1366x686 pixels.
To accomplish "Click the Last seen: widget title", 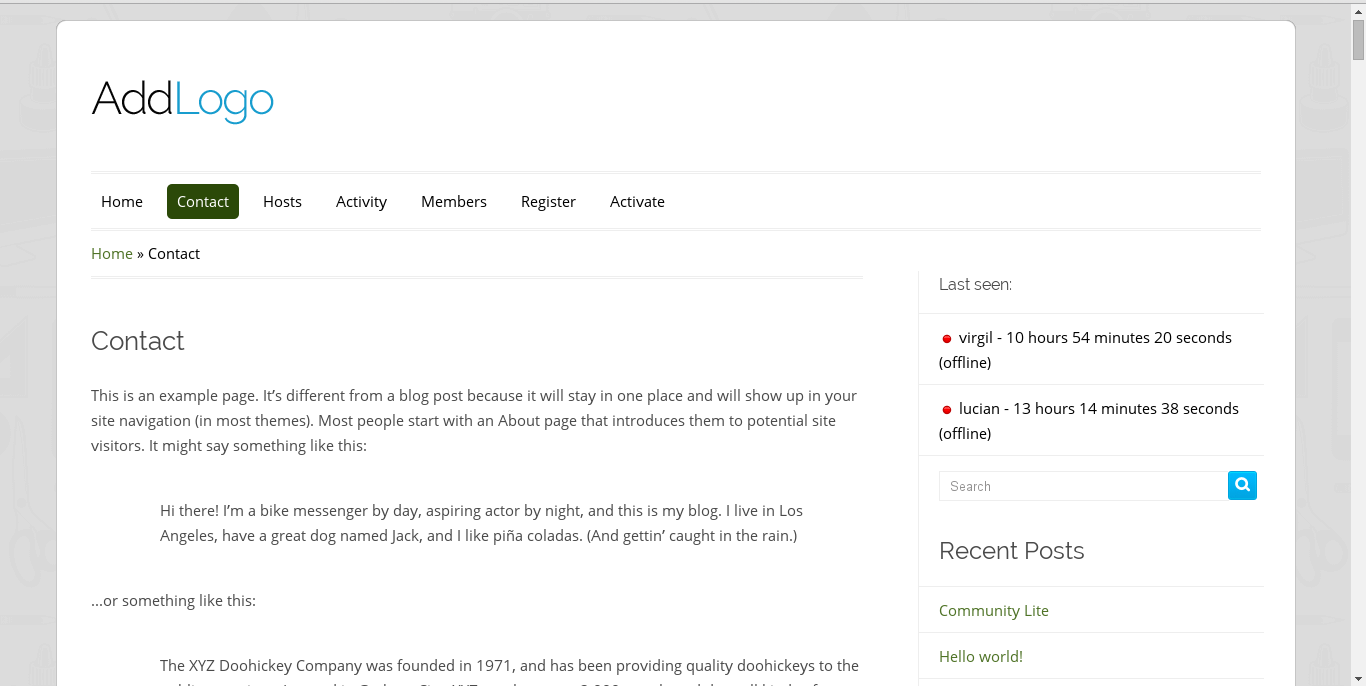I will point(975,284).
